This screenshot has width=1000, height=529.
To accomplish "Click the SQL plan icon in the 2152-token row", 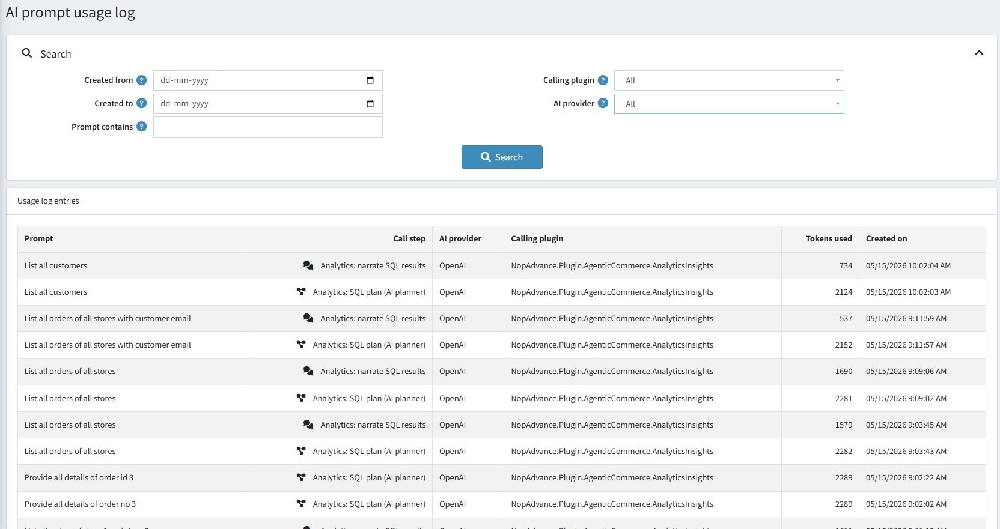I will [x=301, y=345].
